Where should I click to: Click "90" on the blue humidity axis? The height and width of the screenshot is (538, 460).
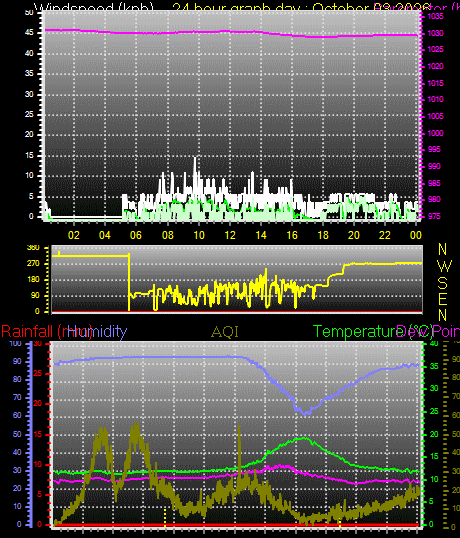[x=17, y=362]
